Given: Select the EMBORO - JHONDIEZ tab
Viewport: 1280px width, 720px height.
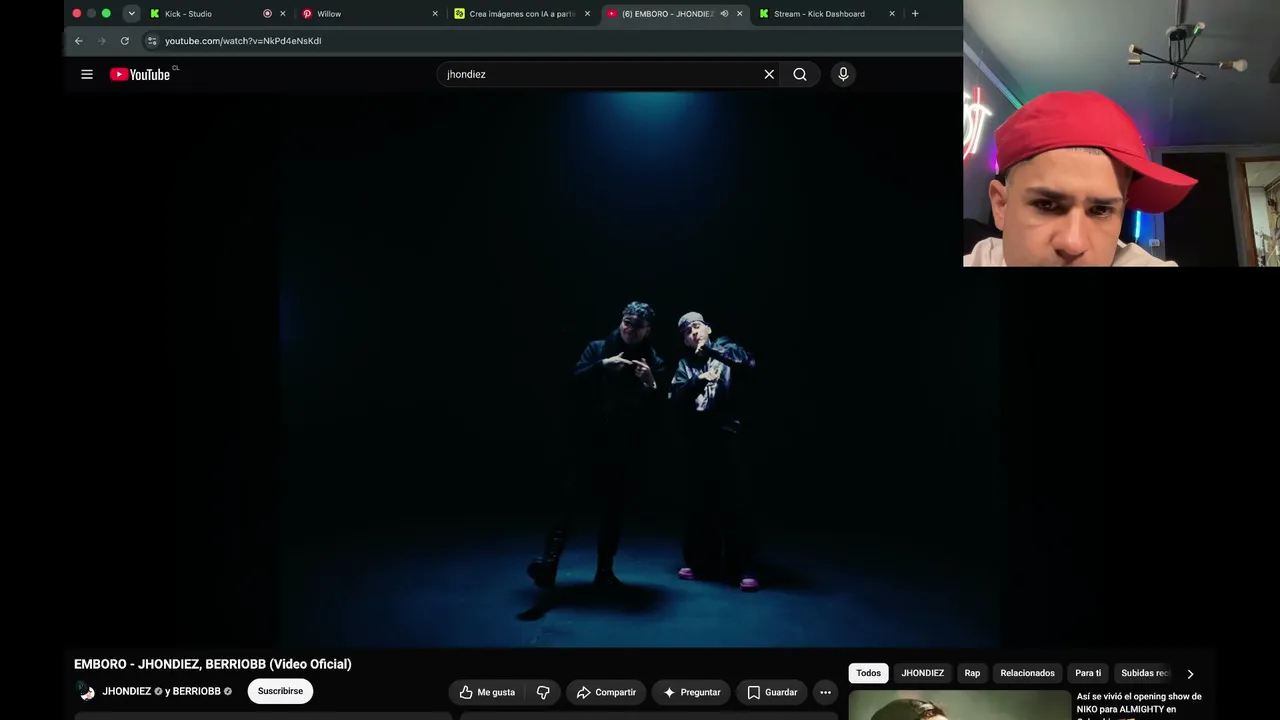Looking at the screenshot, I should (x=674, y=14).
